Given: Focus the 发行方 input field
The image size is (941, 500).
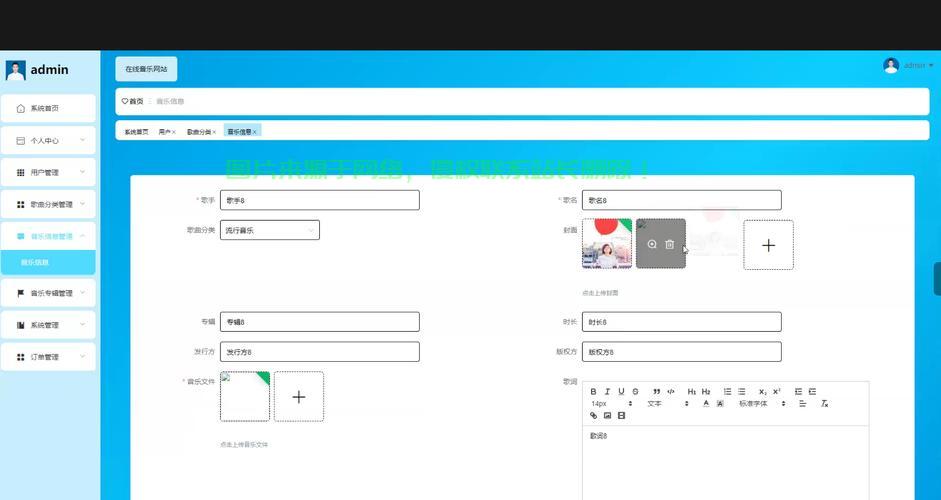Looking at the screenshot, I should point(320,352).
